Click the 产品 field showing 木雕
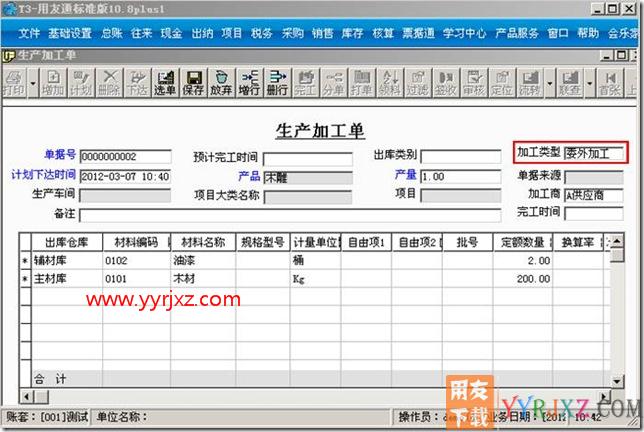The image size is (644, 432). 308,177
